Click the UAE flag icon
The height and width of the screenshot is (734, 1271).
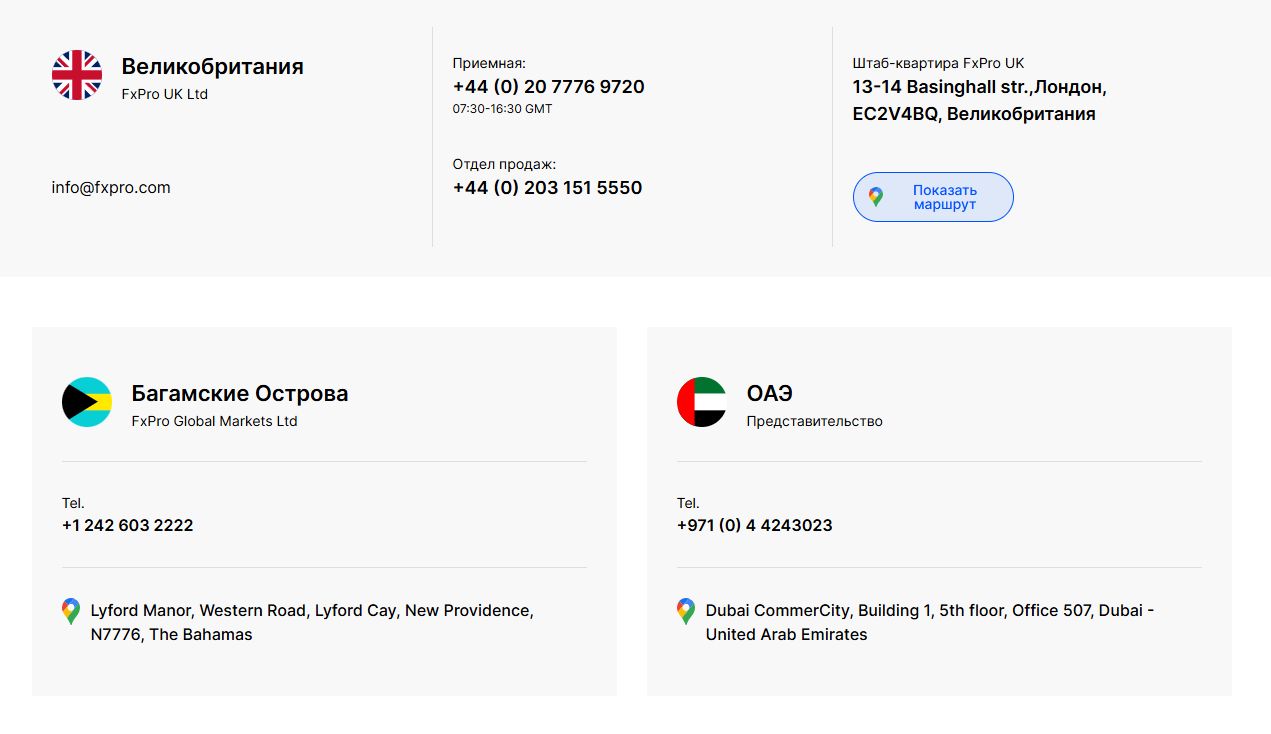702,402
